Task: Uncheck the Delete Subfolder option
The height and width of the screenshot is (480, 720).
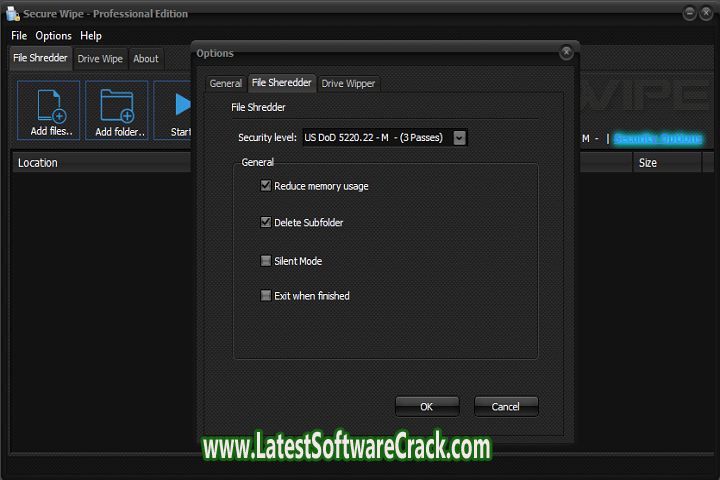Action: 266,223
